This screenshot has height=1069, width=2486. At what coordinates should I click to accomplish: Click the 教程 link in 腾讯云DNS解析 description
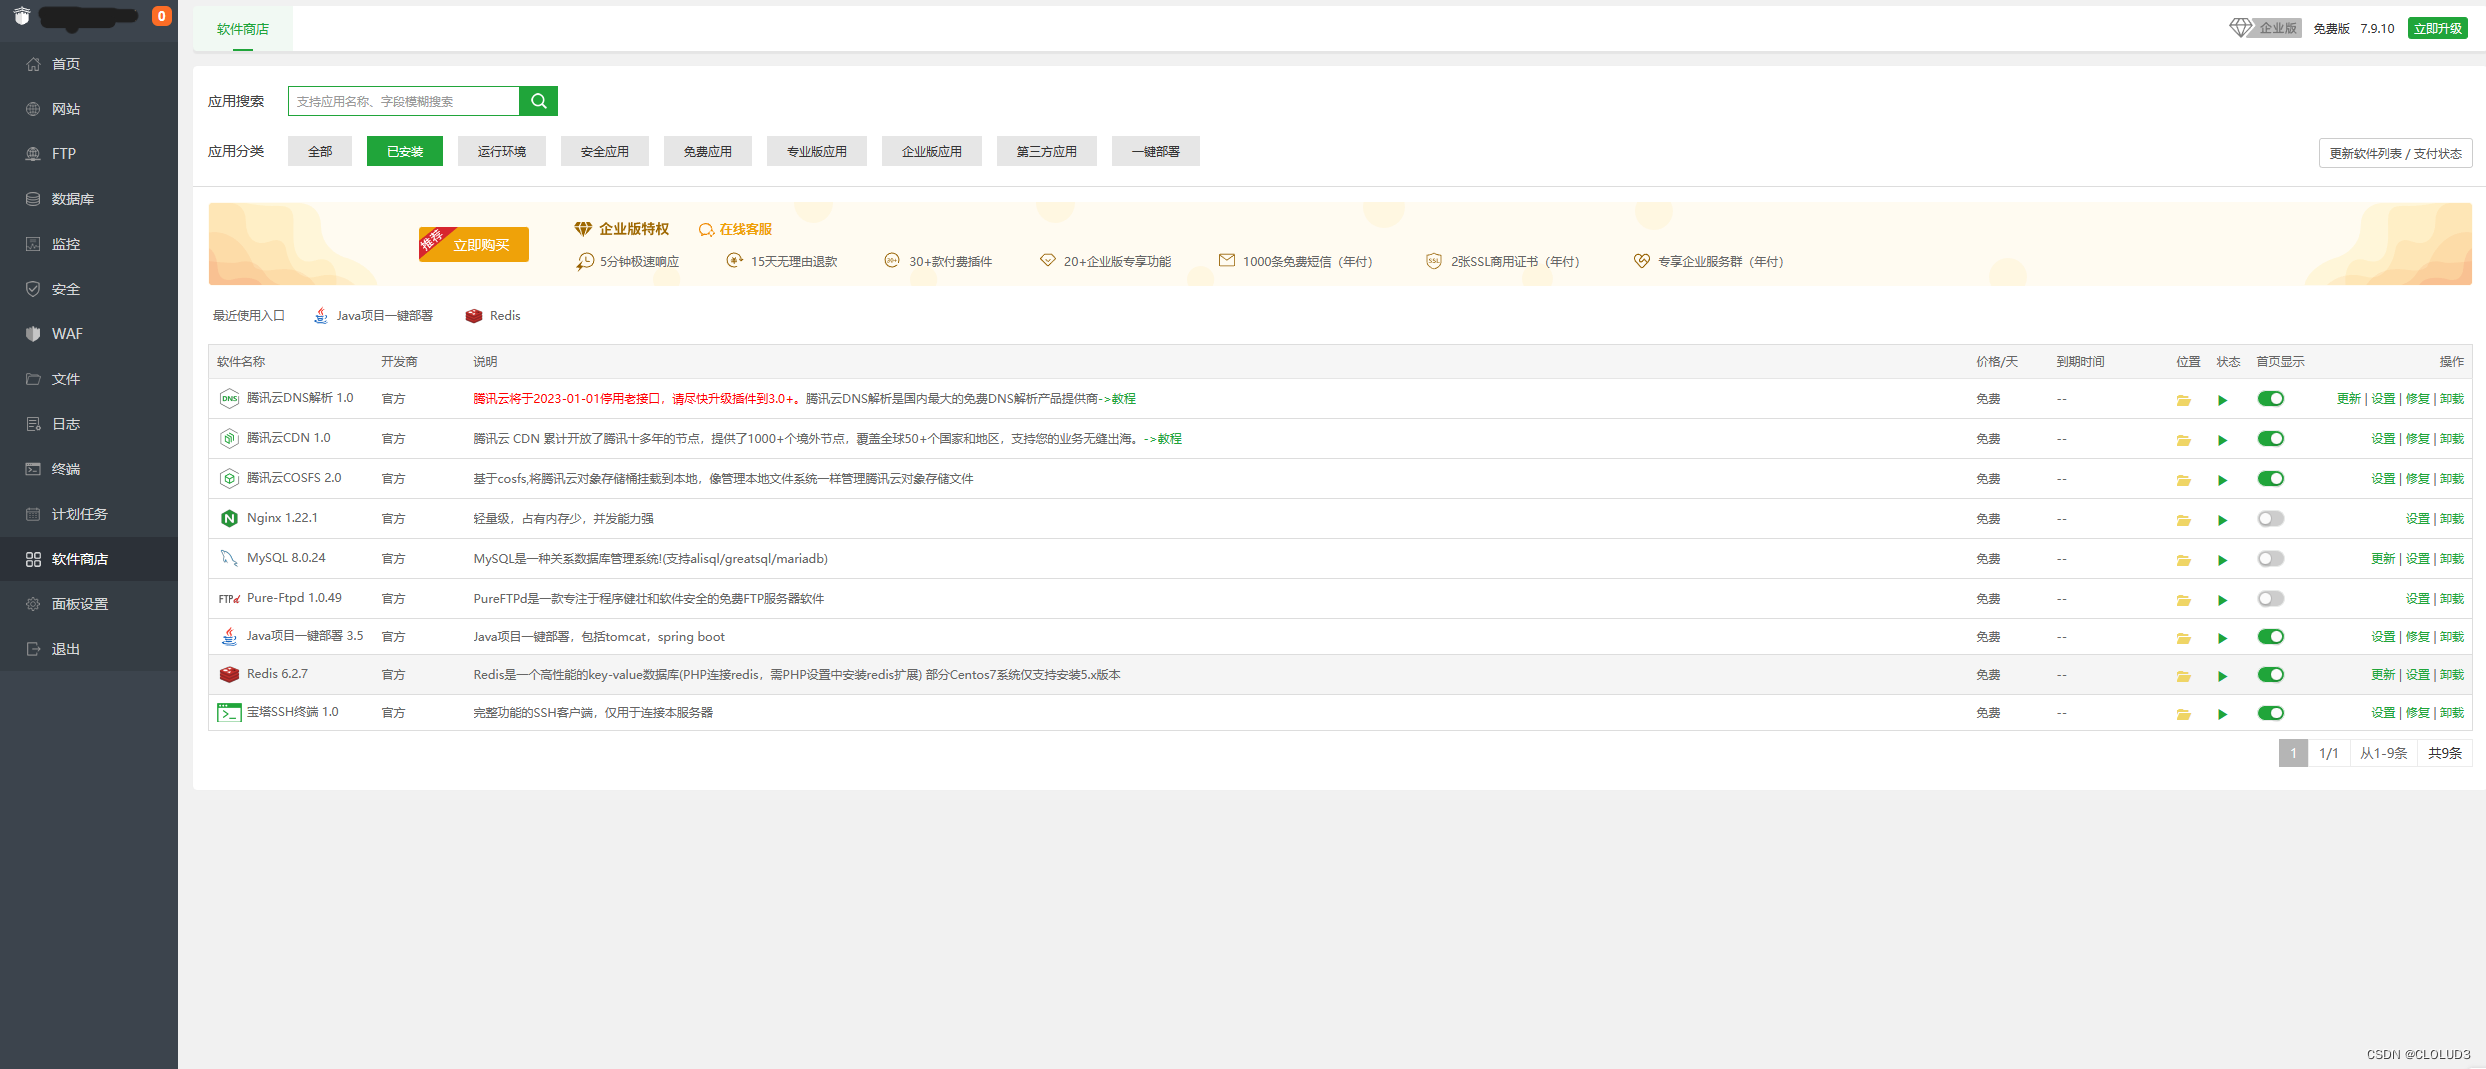(1124, 398)
